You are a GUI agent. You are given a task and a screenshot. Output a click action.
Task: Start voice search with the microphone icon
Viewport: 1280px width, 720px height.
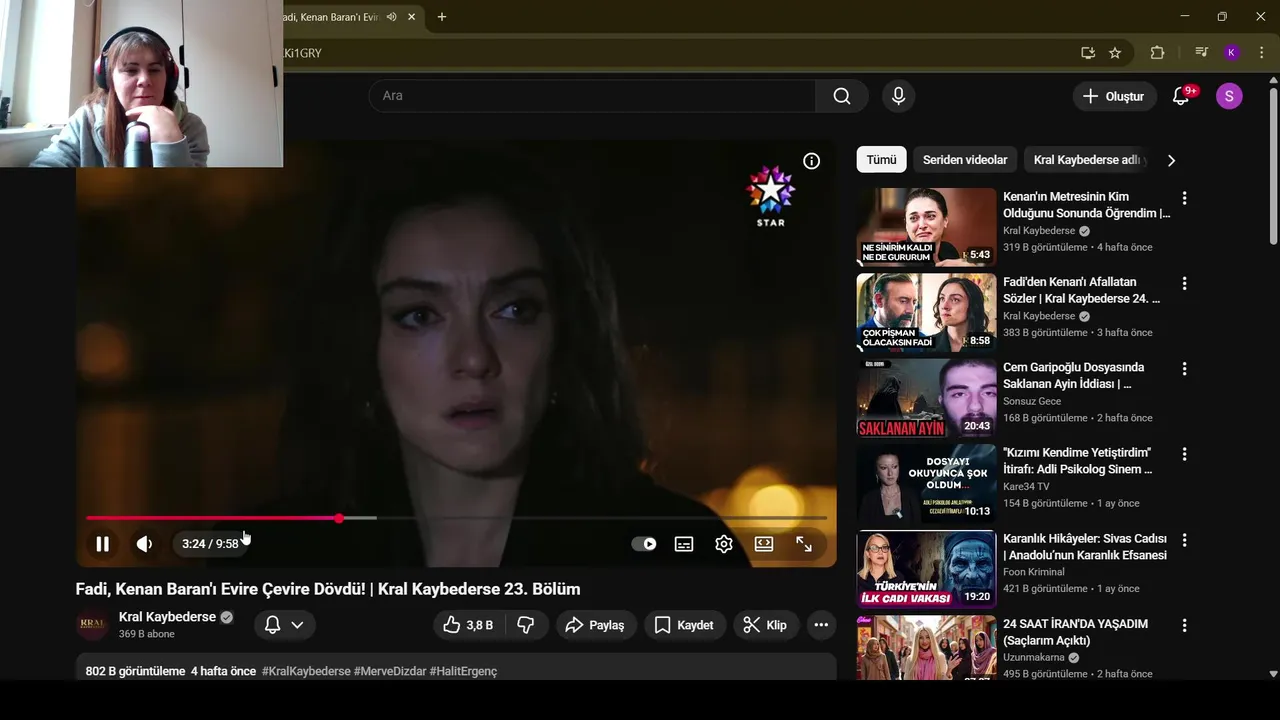click(898, 96)
